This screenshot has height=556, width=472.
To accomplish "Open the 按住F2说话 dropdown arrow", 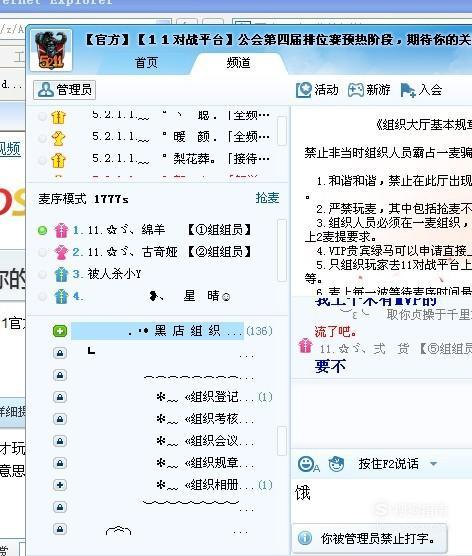I will point(433,464).
